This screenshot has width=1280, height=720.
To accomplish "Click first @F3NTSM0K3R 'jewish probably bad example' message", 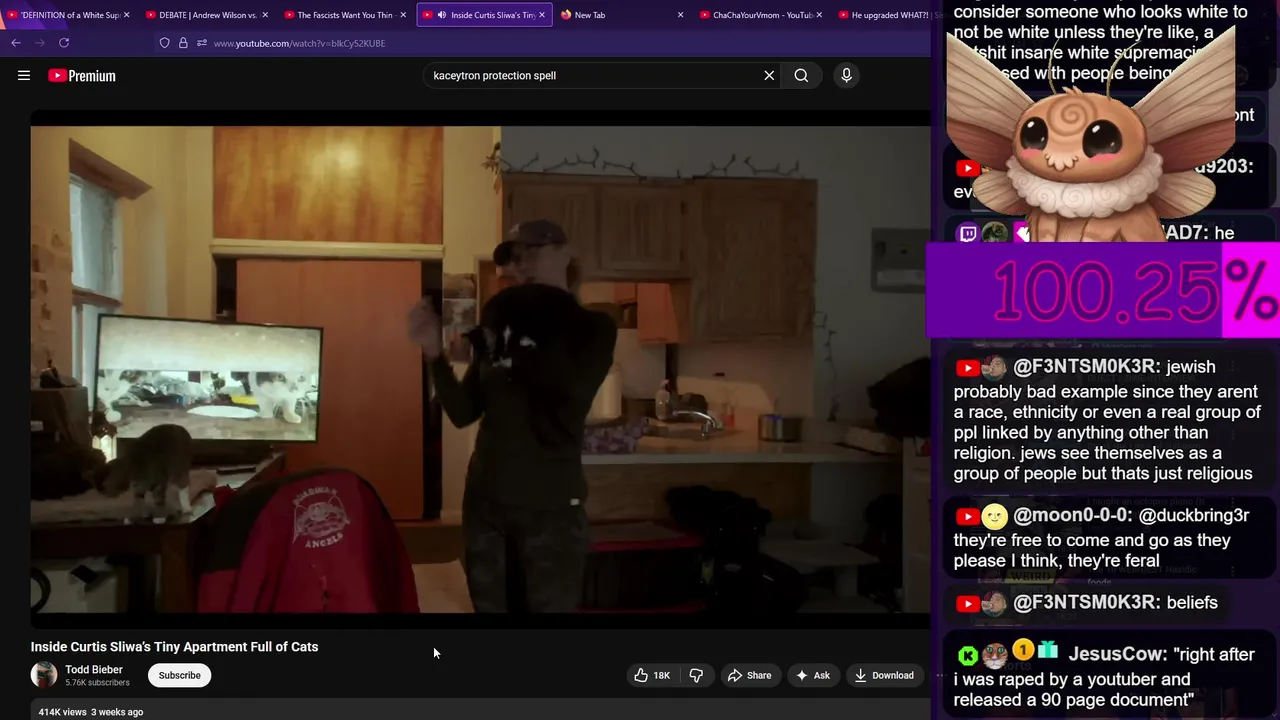I will click(x=1107, y=420).
